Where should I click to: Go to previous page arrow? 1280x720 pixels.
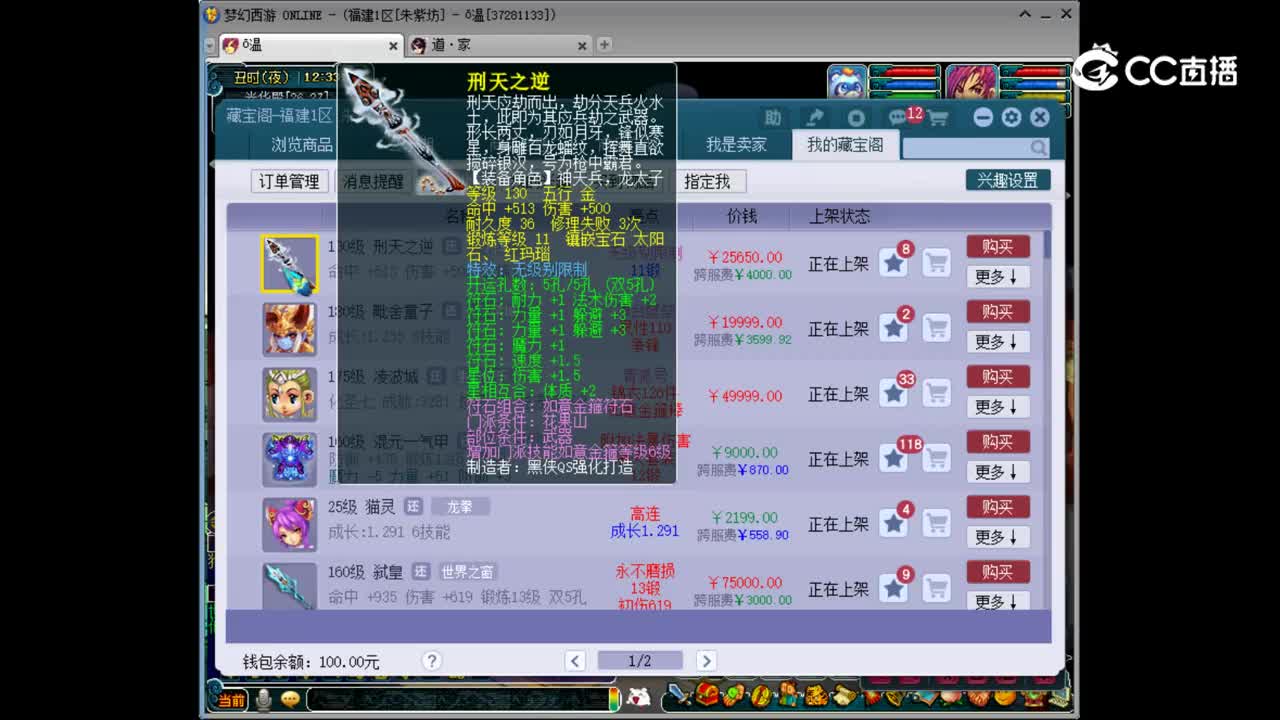(575, 661)
